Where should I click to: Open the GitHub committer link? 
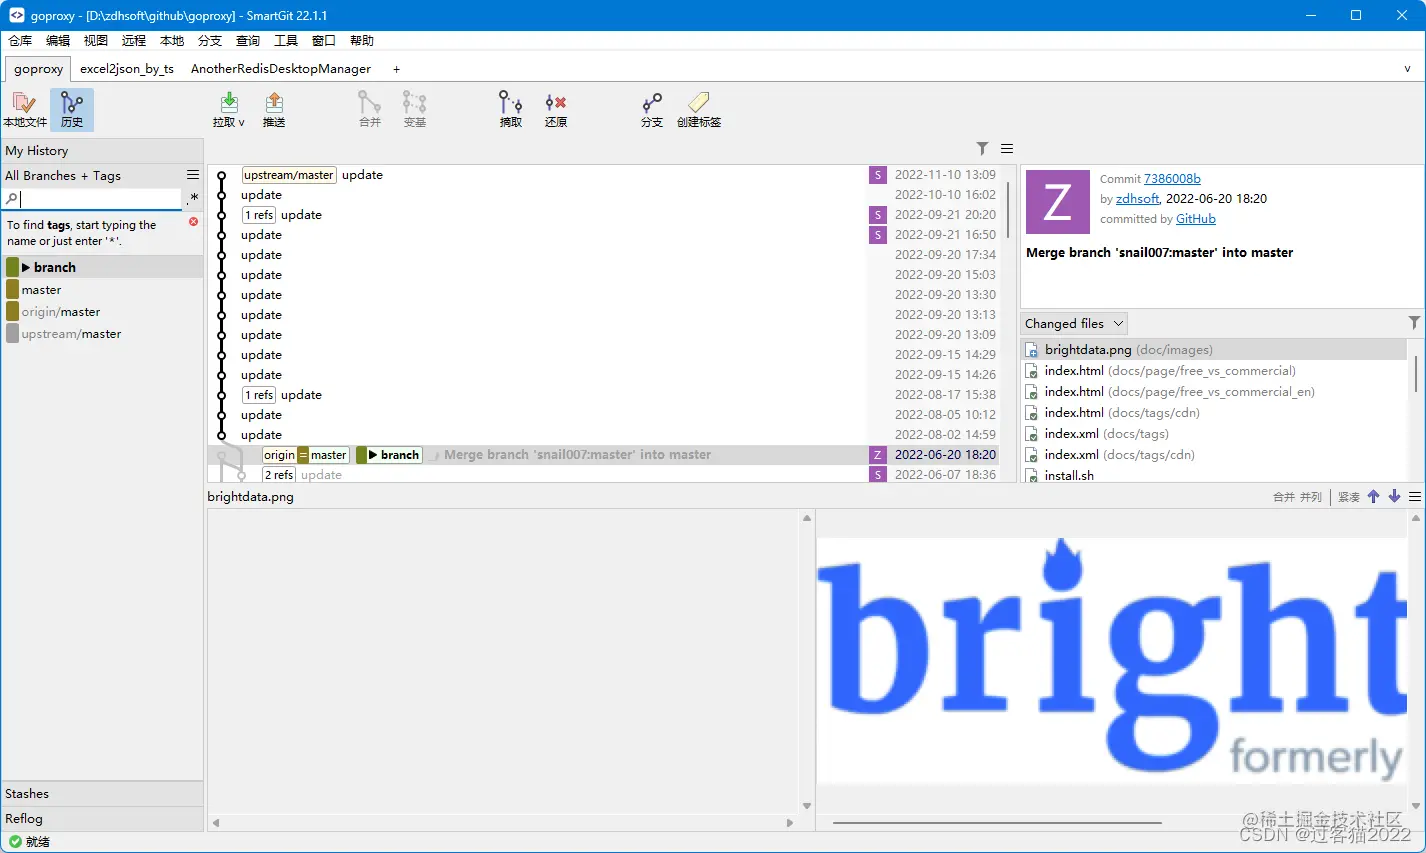pyautogui.click(x=1196, y=219)
